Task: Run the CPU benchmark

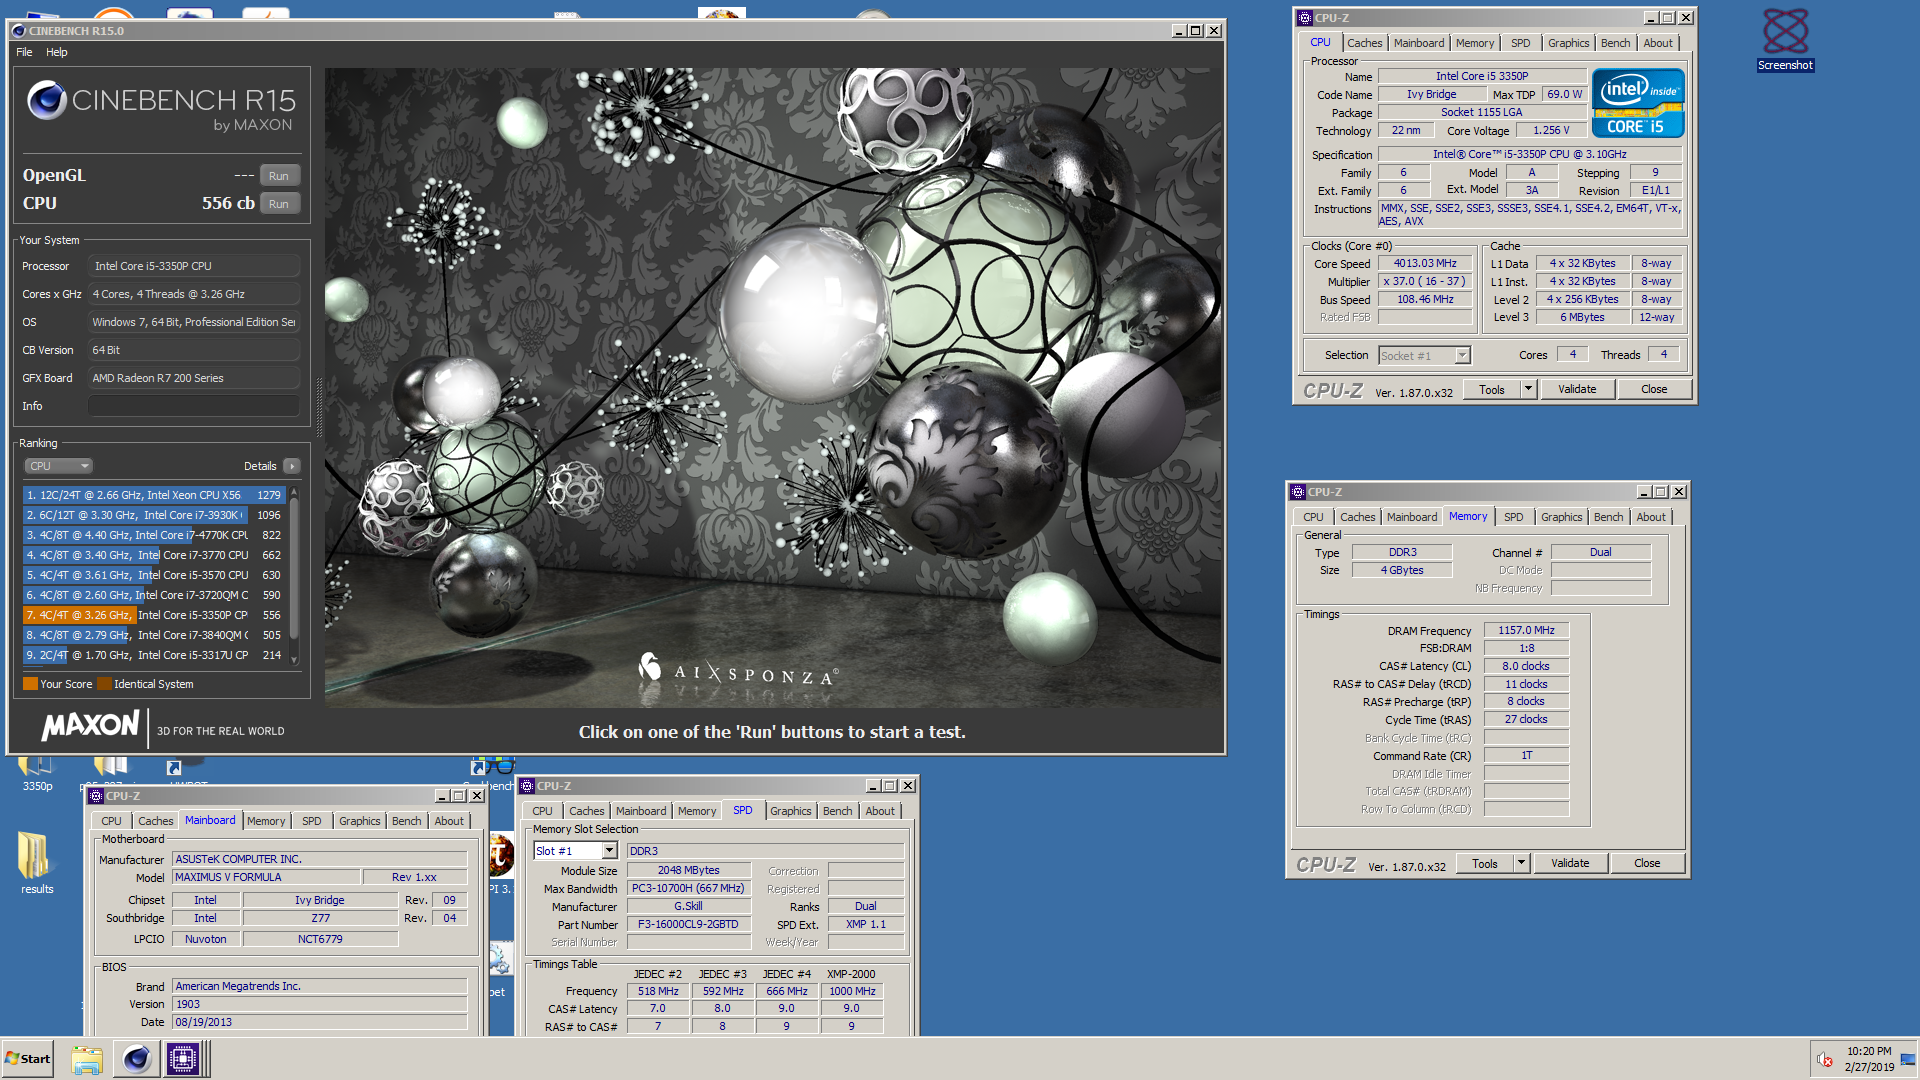Action: click(279, 204)
